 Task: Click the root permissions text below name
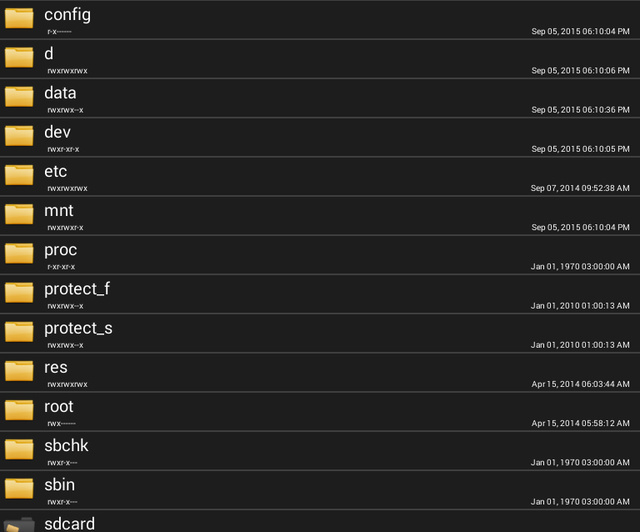point(61,423)
